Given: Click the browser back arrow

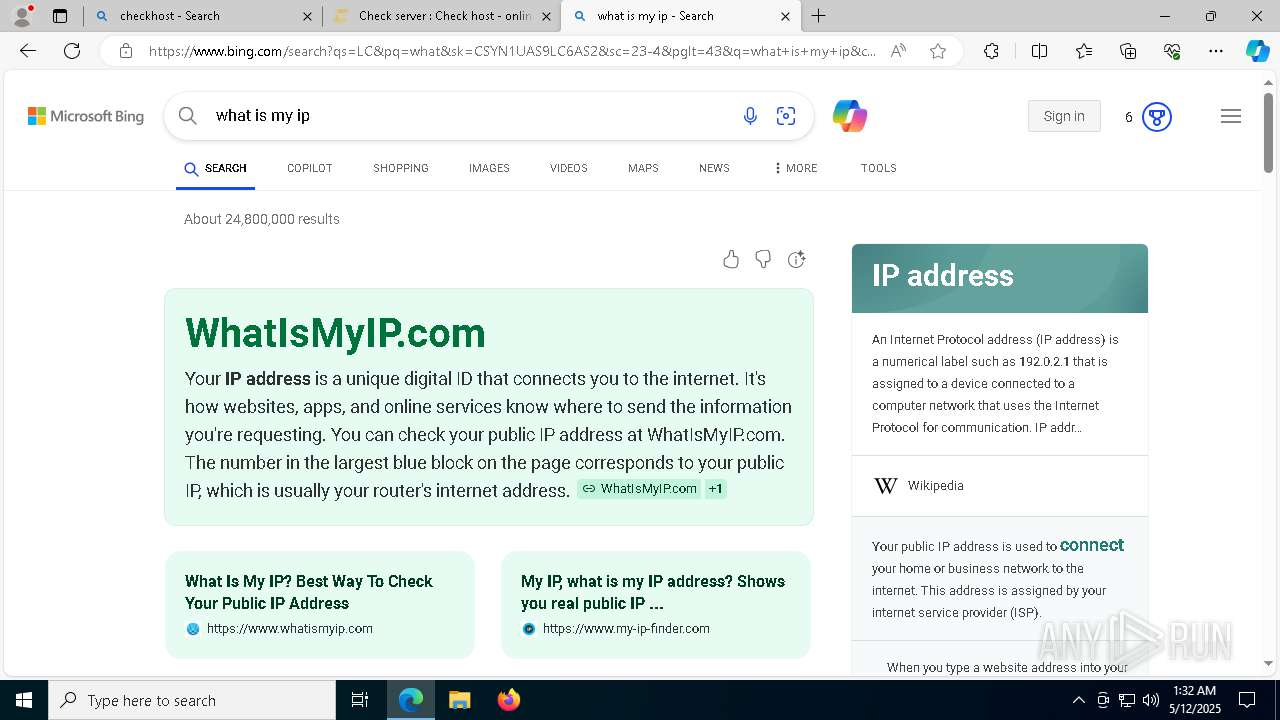Looking at the screenshot, I should pyautogui.click(x=28, y=51).
